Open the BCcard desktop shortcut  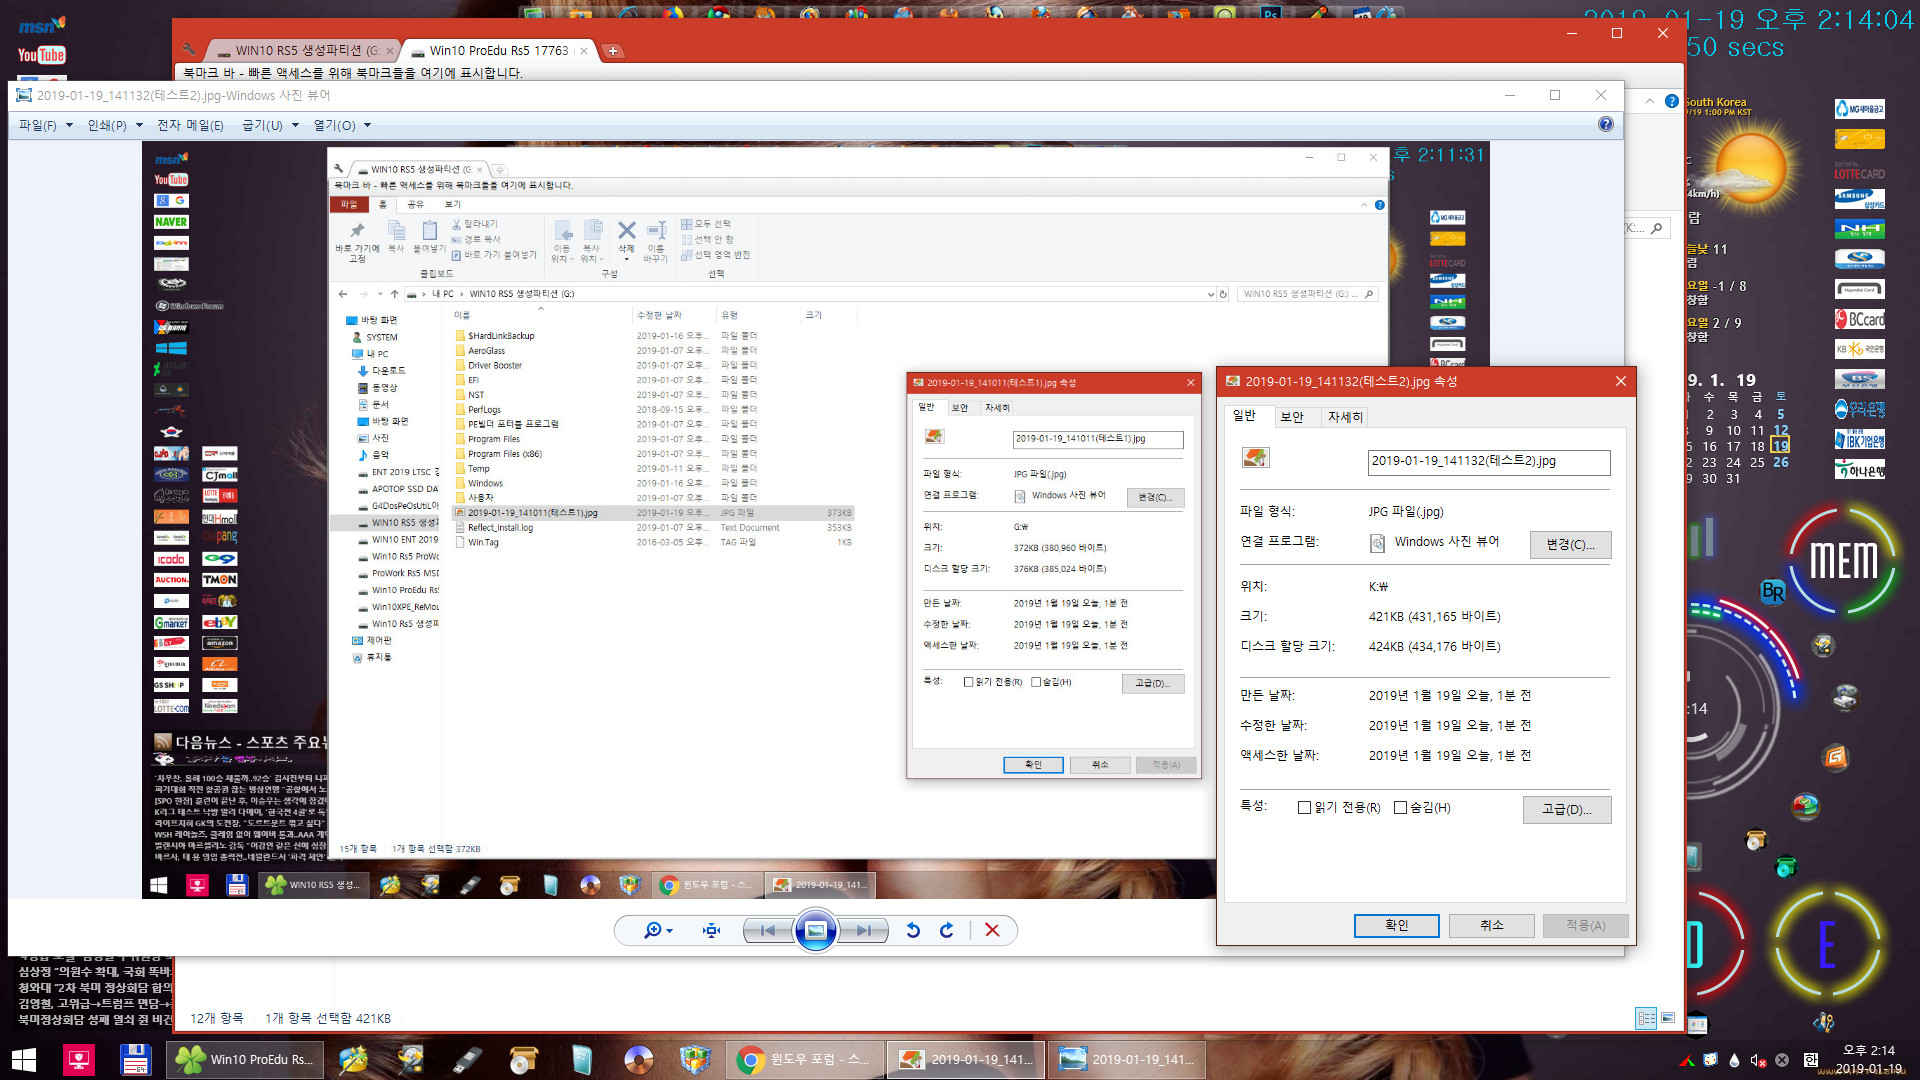1859,319
